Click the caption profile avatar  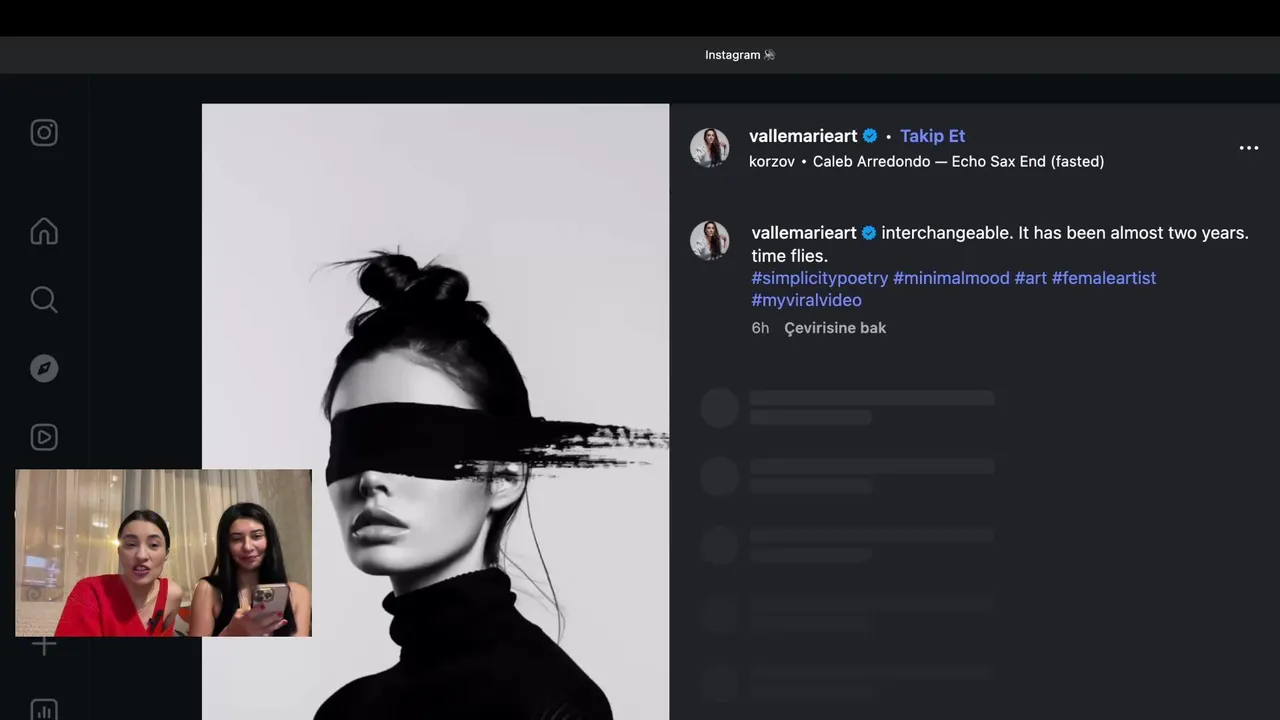pyautogui.click(x=710, y=241)
